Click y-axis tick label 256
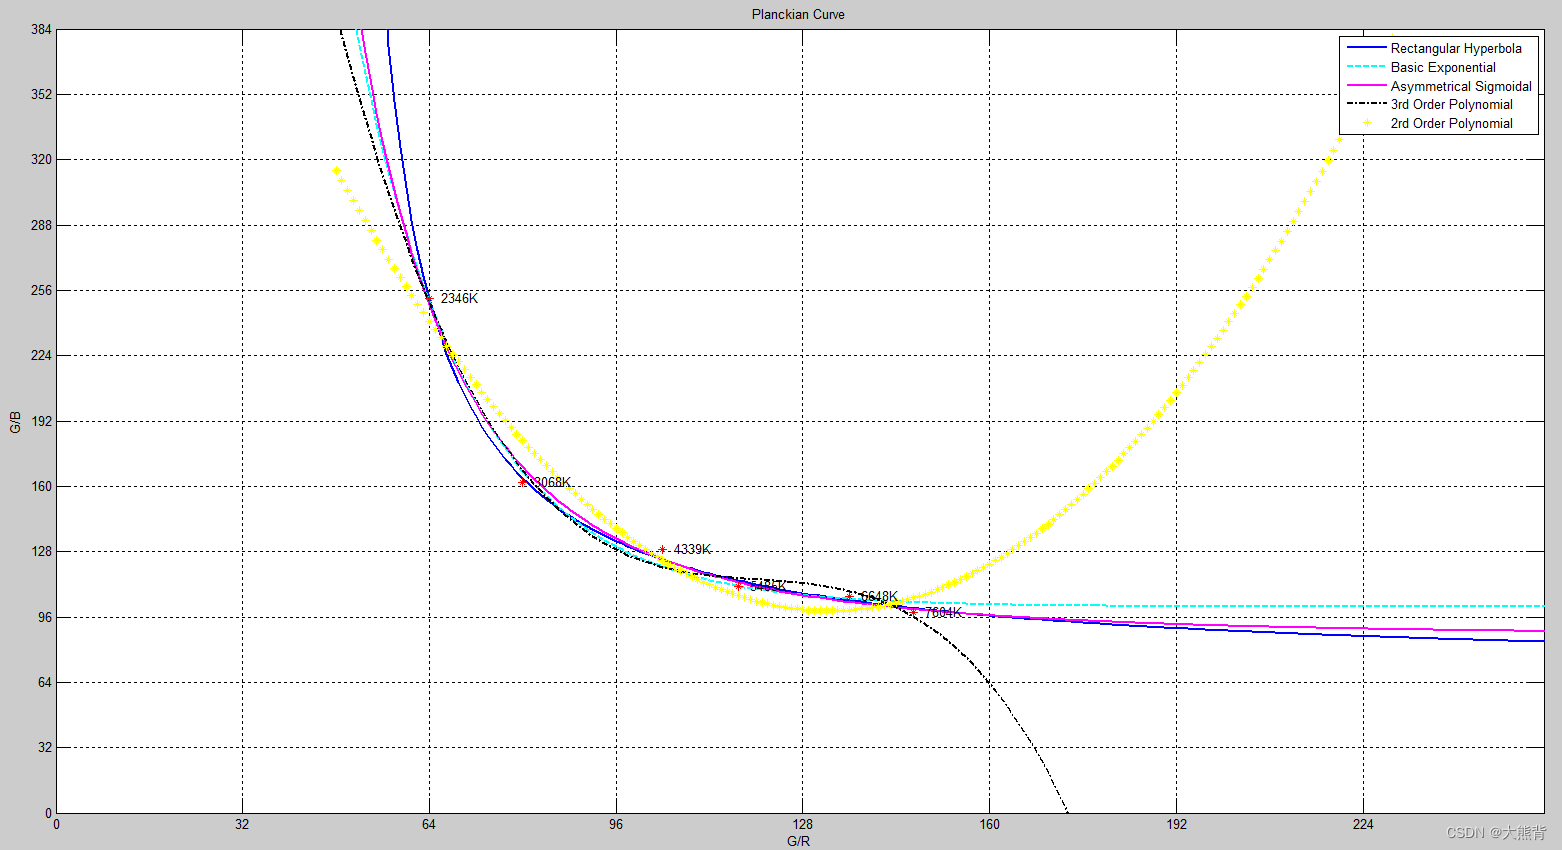This screenshot has height=850, width=1562. pyautogui.click(x=41, y=290)
